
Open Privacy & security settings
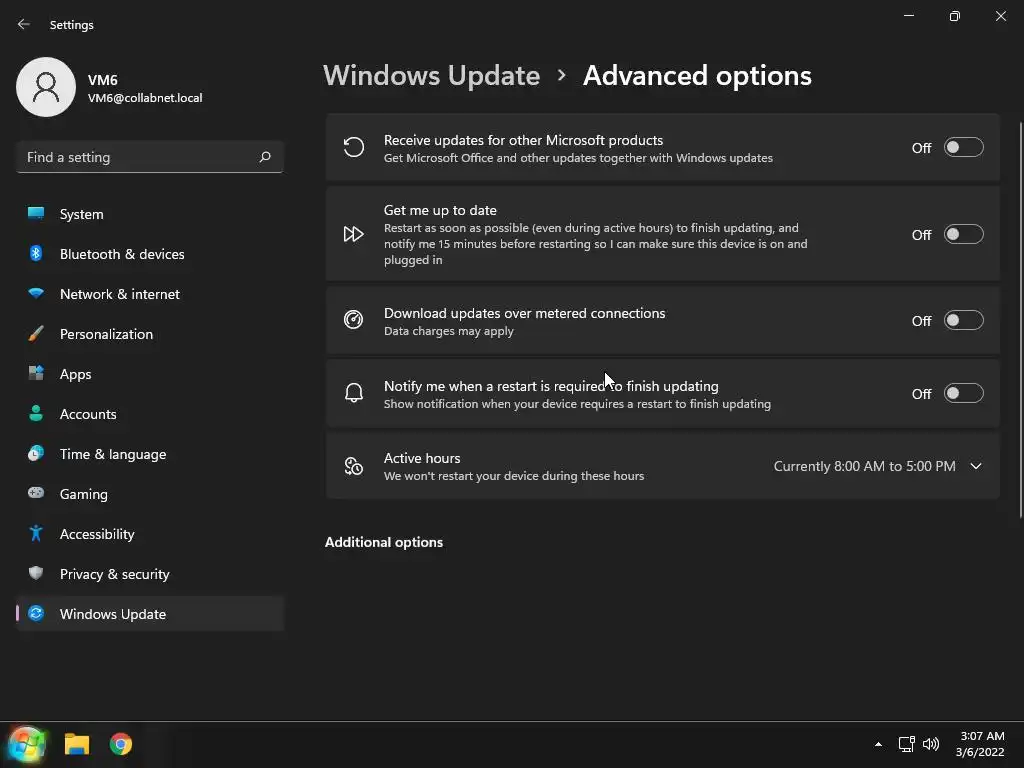click(150, 574)
